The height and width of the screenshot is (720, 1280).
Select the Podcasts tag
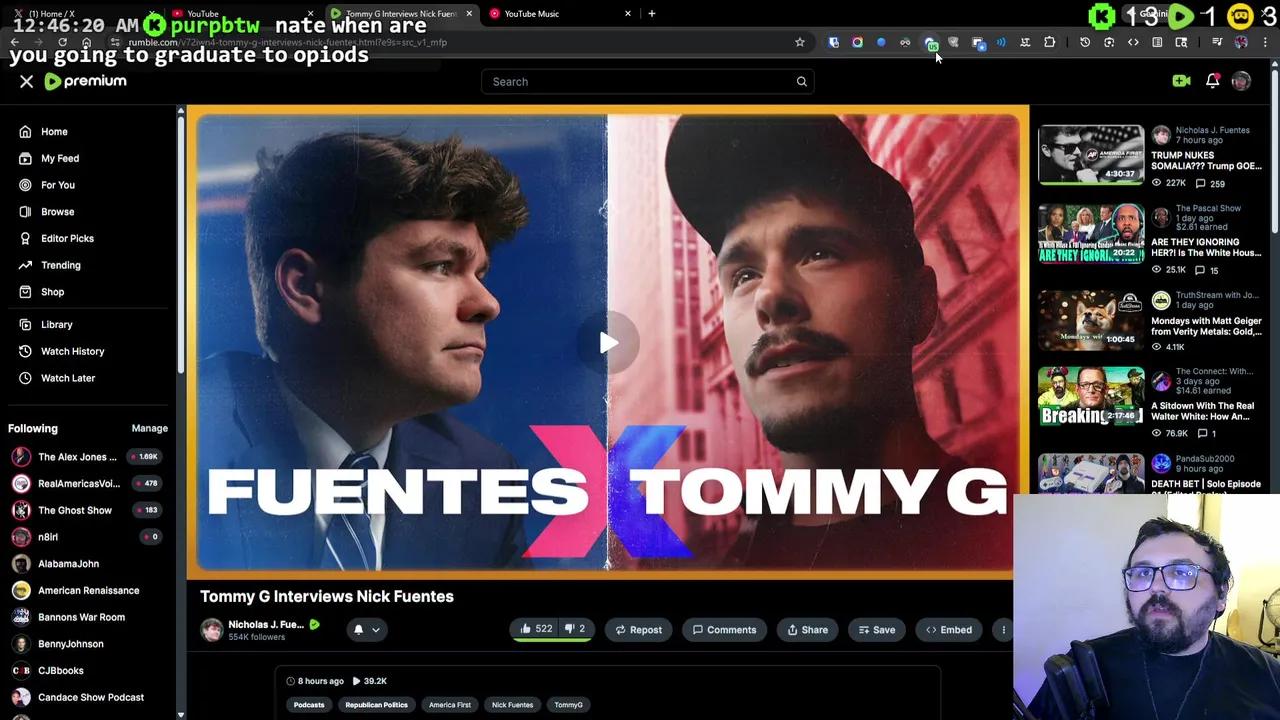click(x=309, y=705)
